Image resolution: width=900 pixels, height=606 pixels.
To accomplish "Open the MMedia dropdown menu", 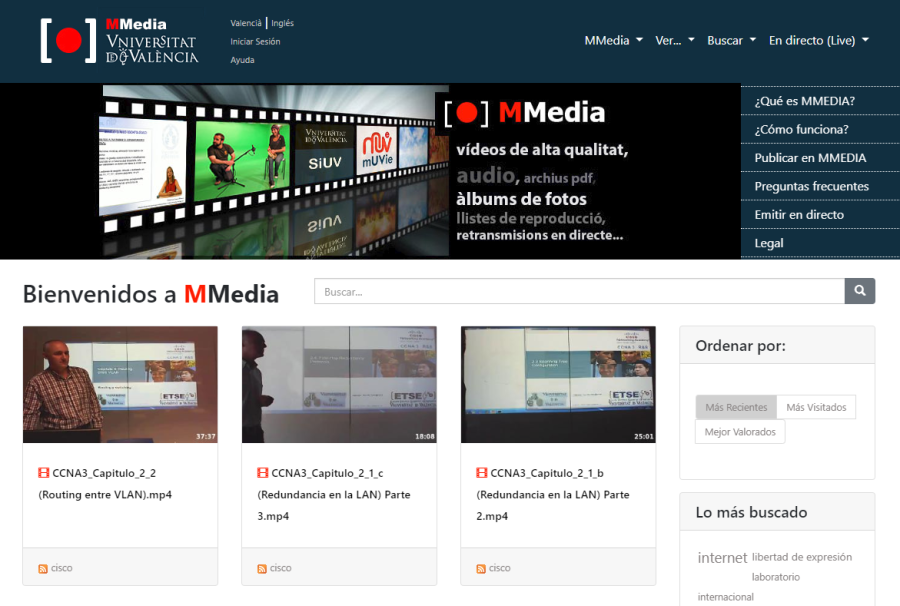I will (613, 40).
